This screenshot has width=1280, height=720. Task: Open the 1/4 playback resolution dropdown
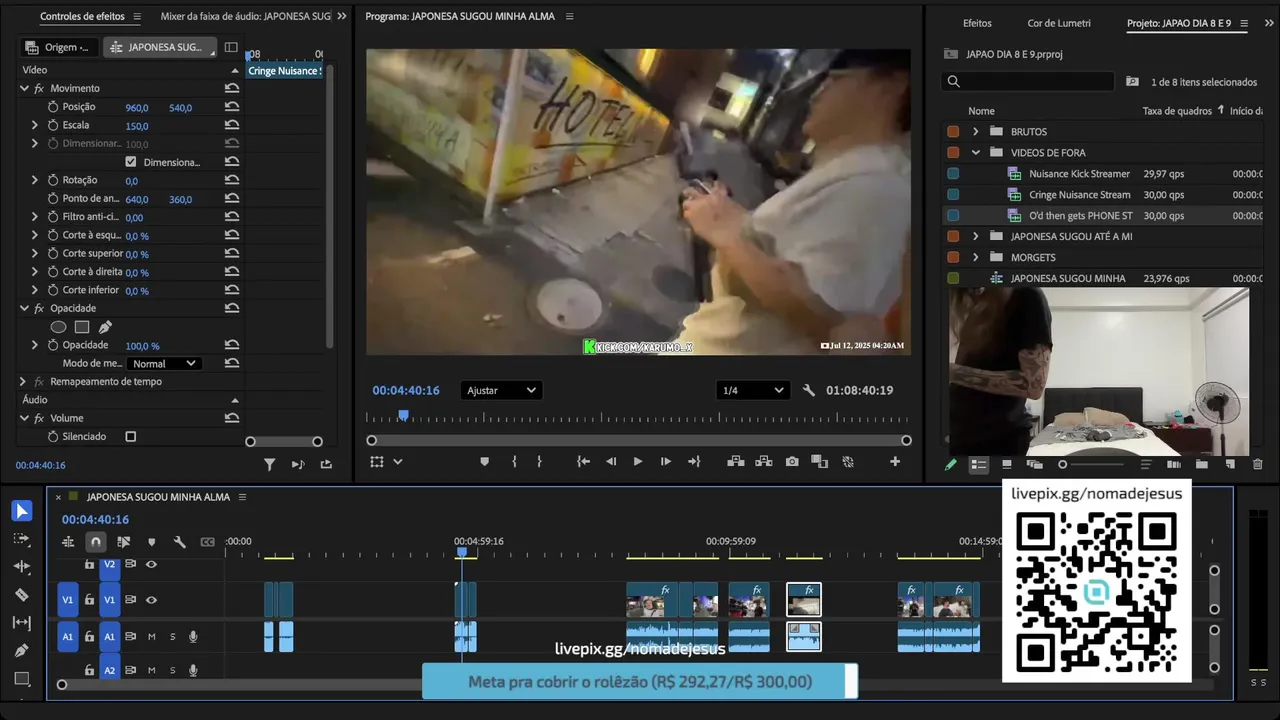click(x=752, y=390)
